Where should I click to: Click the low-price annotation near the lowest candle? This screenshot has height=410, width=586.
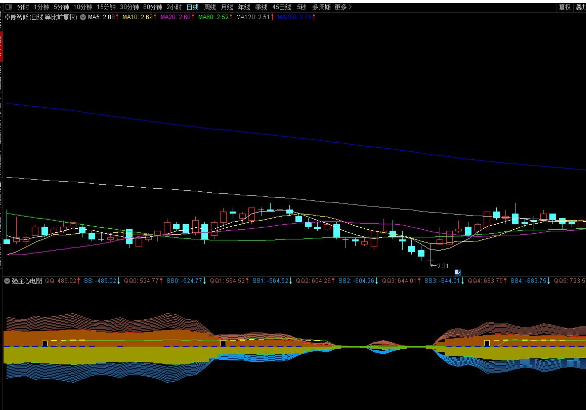[441, 266]
